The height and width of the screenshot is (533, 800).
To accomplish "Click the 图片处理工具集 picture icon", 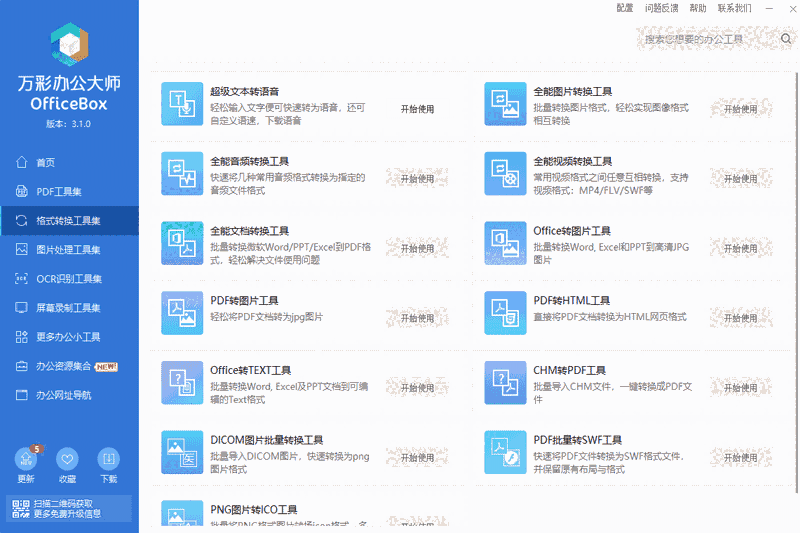I will (21, 249).
